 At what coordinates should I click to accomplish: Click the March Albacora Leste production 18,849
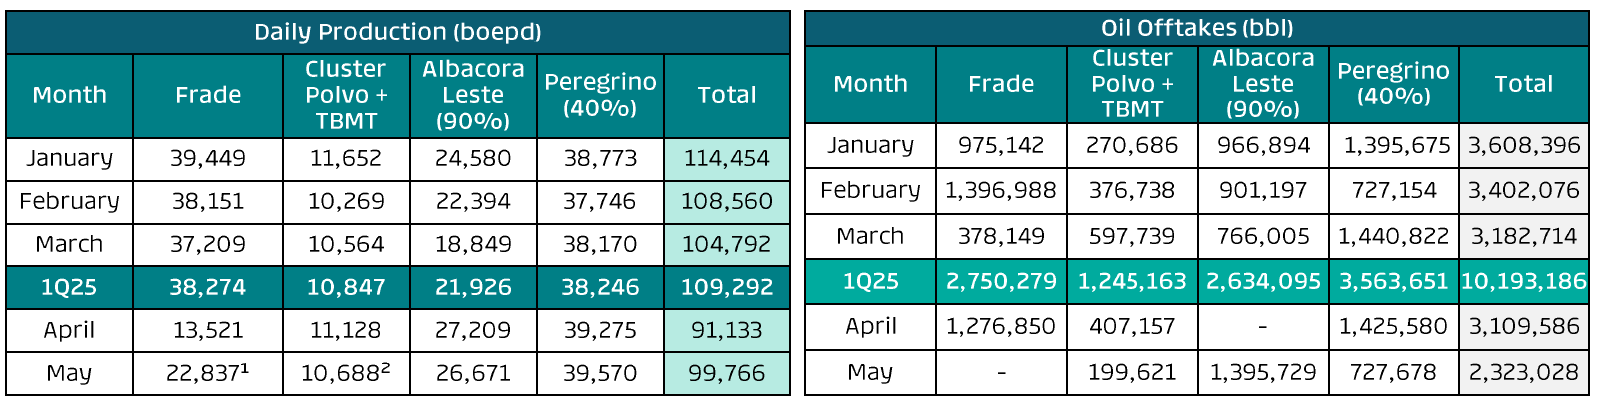coord(473,244)
